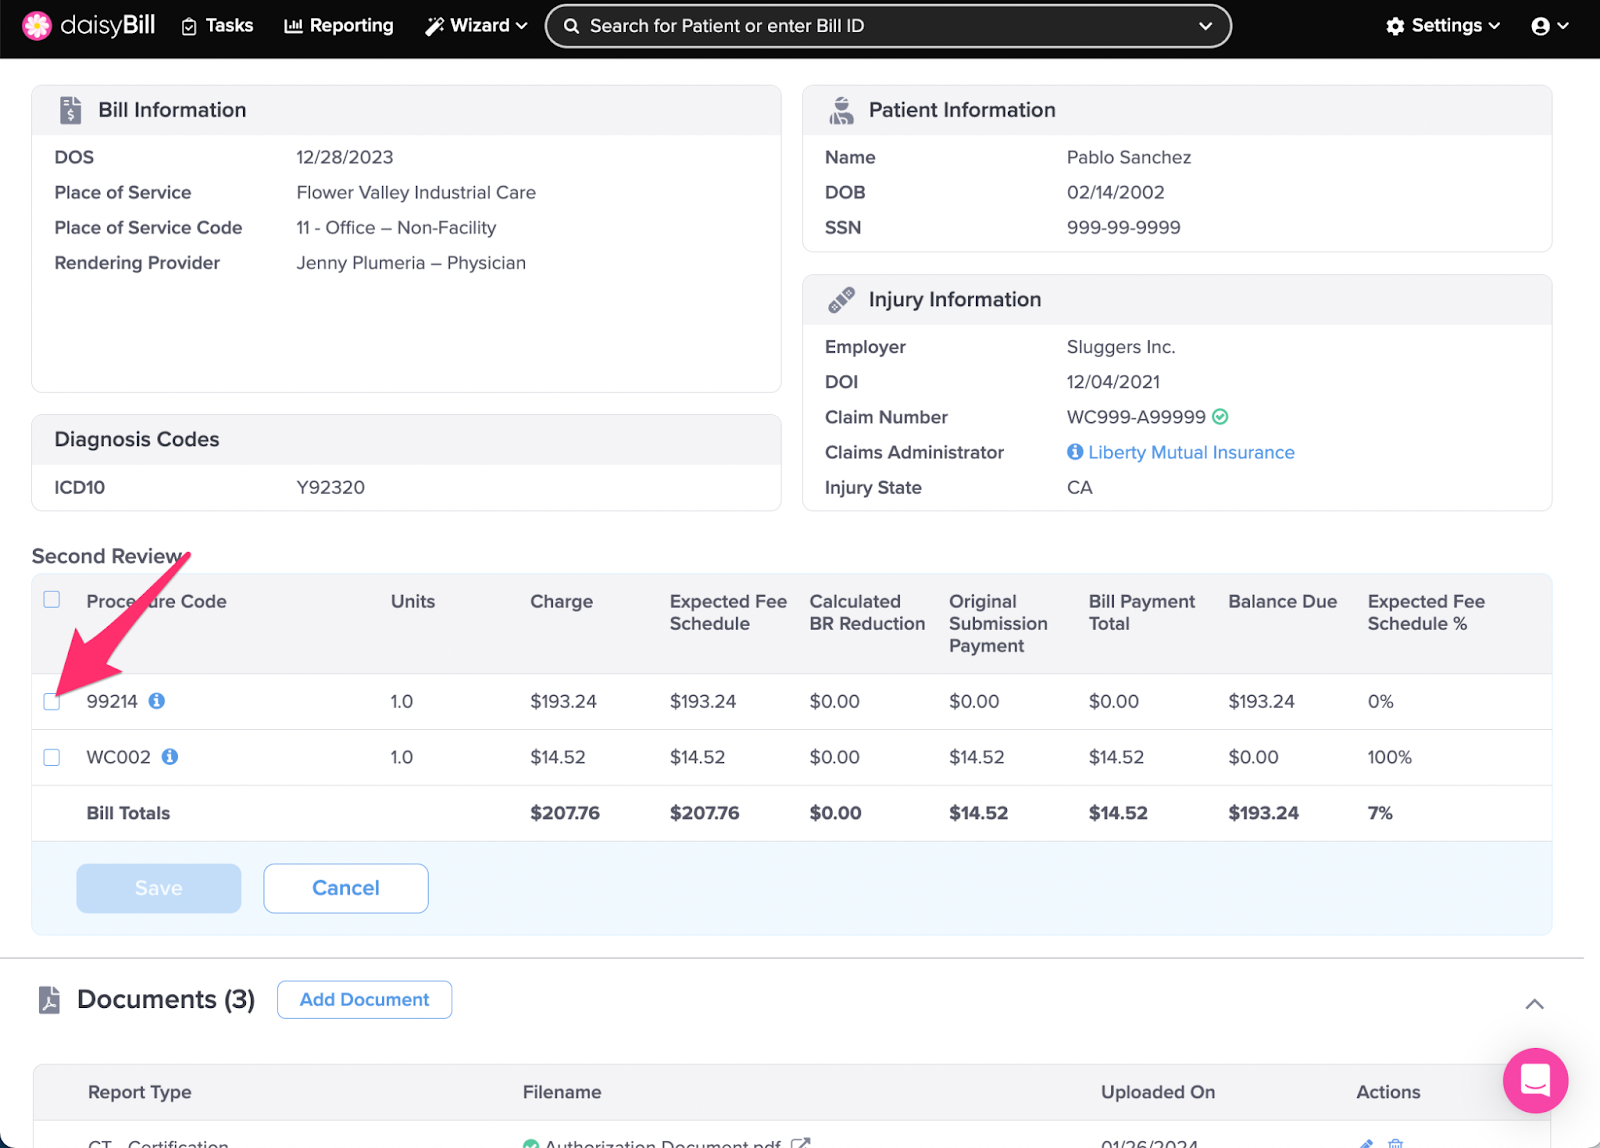The height and width of the screenshot is (1148, 1600).
Task: Check the box for procedure WC002
Action: coord(52,758)
